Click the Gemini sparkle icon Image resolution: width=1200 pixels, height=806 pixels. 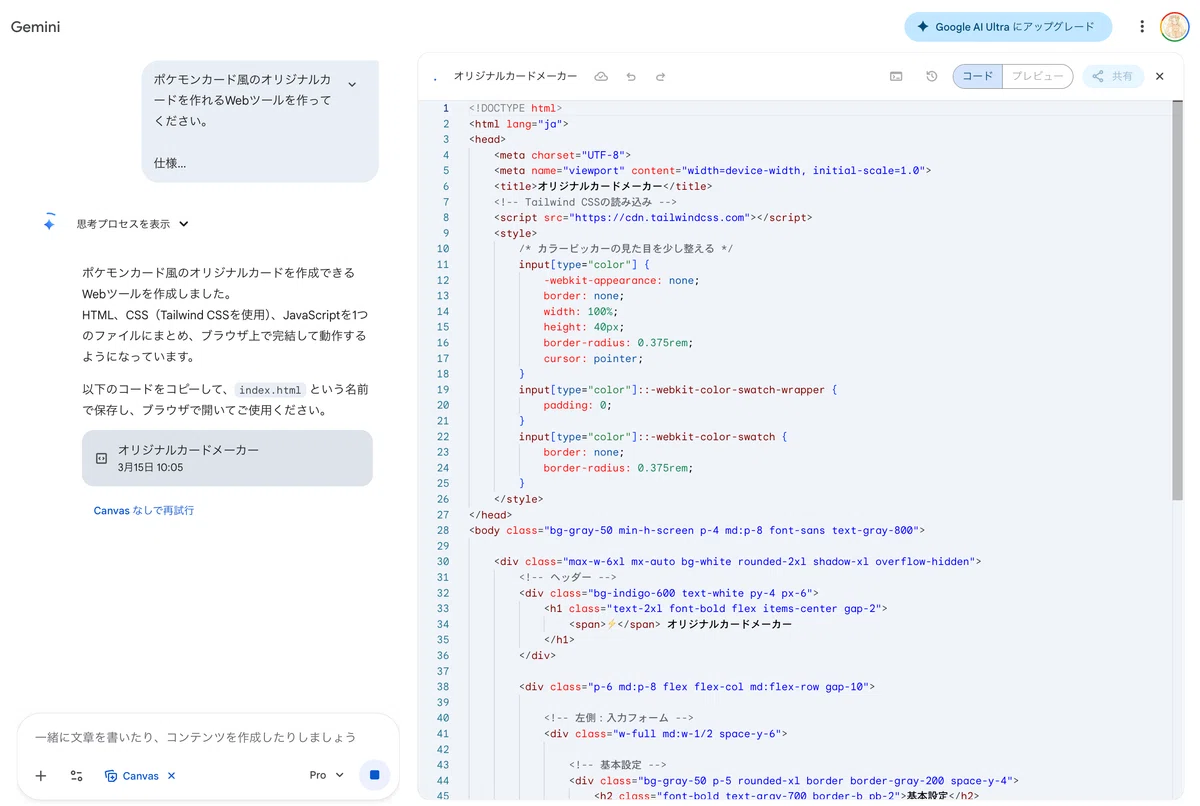(49, 224)
